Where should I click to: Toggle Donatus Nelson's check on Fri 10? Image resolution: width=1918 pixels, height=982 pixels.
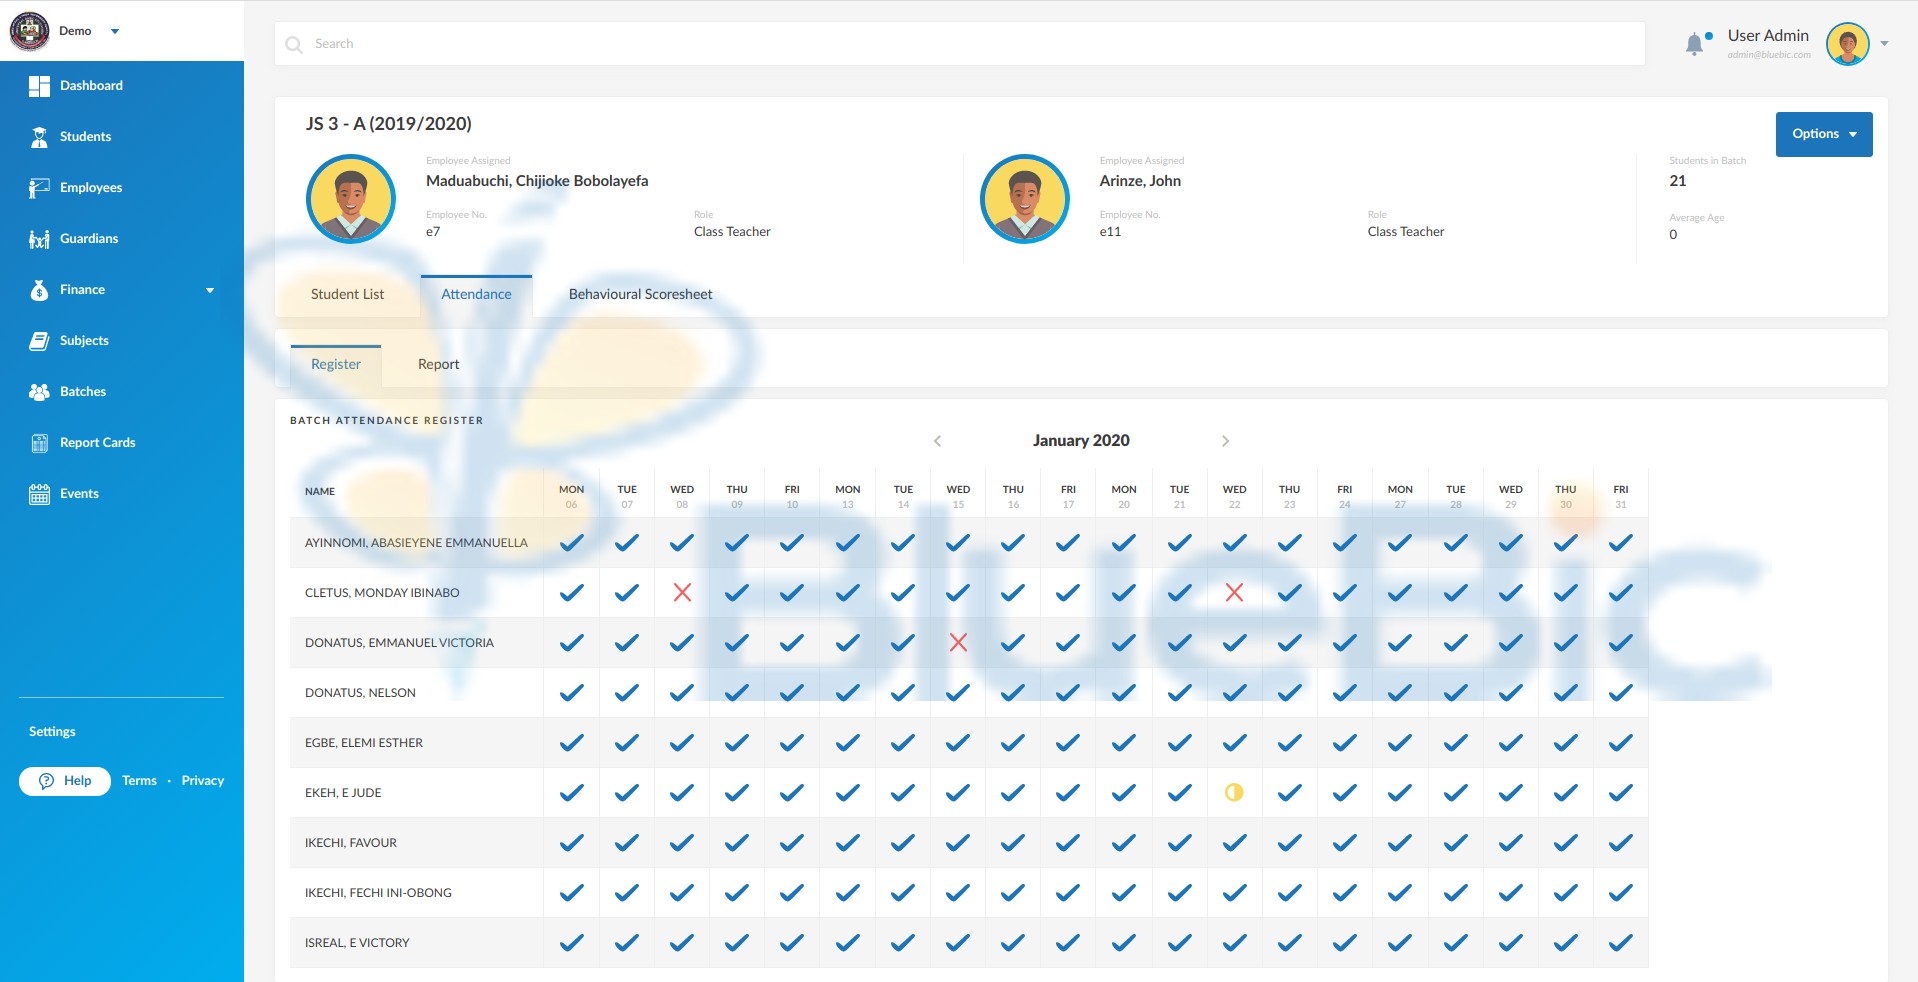point(792,693)
